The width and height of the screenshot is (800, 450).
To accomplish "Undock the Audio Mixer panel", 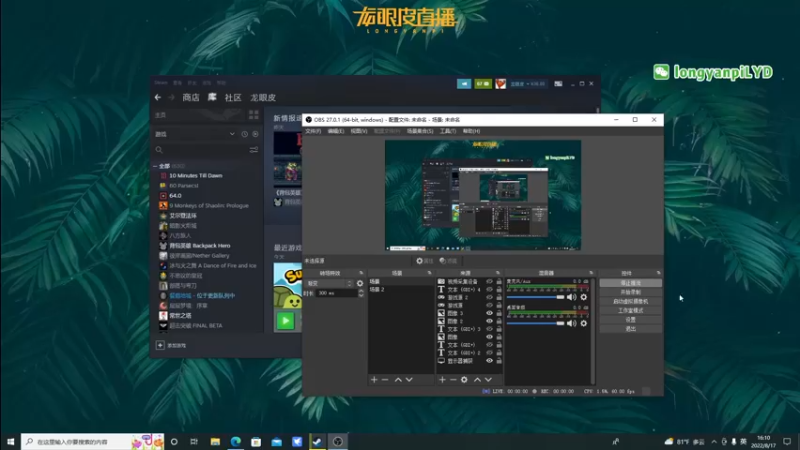I will [591, 273].
